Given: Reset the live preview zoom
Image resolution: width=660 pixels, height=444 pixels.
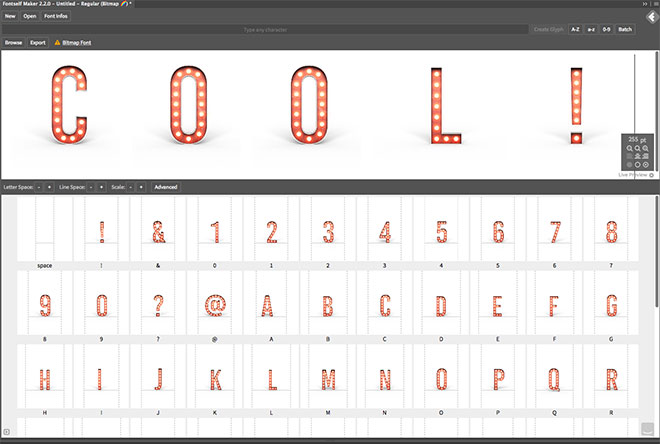Looking at the screenshot, I should pos(638,148).
